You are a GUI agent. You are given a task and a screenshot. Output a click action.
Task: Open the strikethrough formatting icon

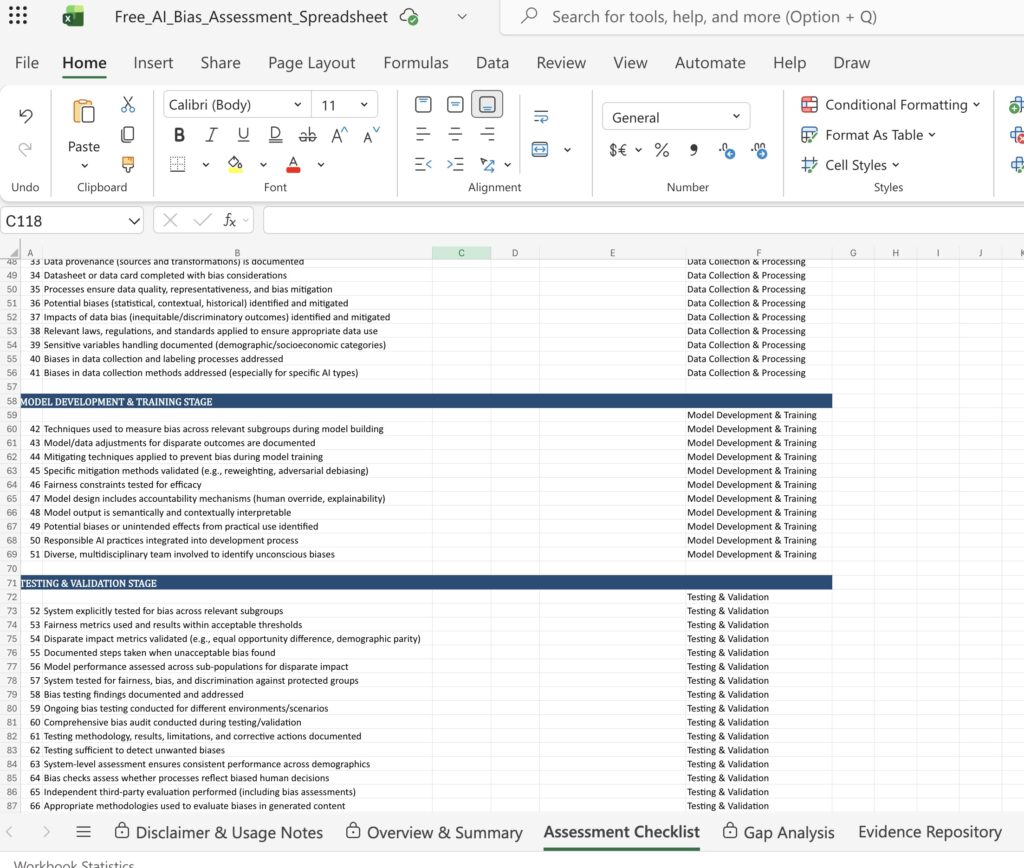pyautogui.click(x=305, y=136)
